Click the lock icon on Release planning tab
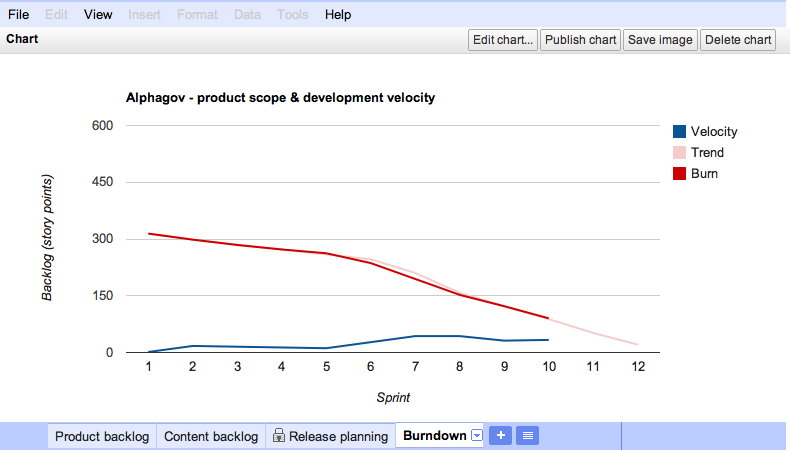The image size is (790, 450). click(x=279, y=435)
